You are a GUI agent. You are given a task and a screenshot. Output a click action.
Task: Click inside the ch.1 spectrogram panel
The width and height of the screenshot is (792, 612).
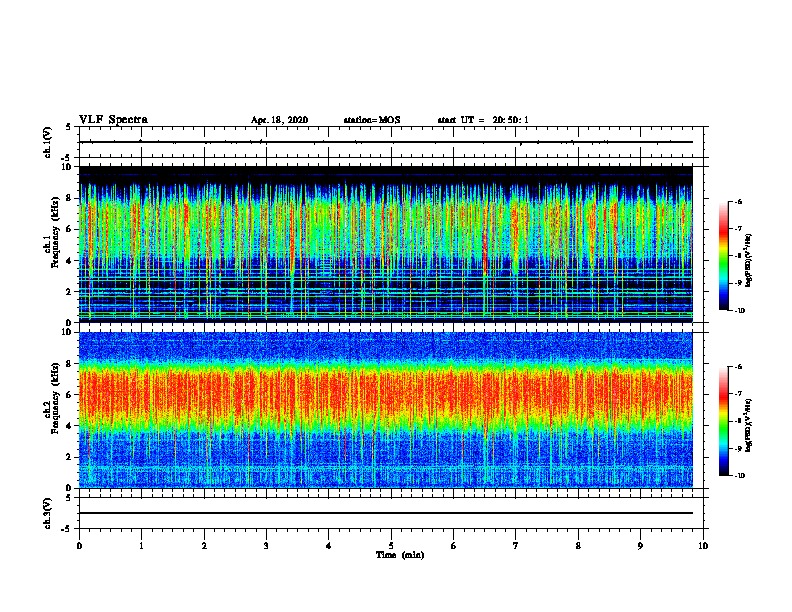tap(386, 244)
